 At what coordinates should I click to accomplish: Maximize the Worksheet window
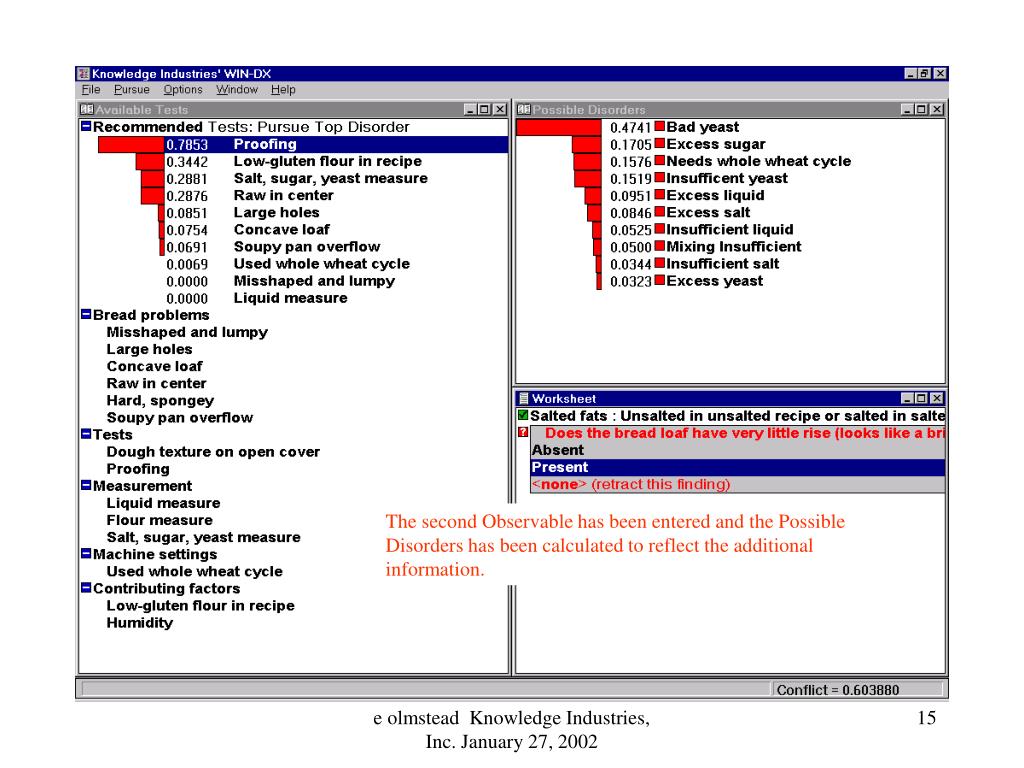(x=921, y=398)
